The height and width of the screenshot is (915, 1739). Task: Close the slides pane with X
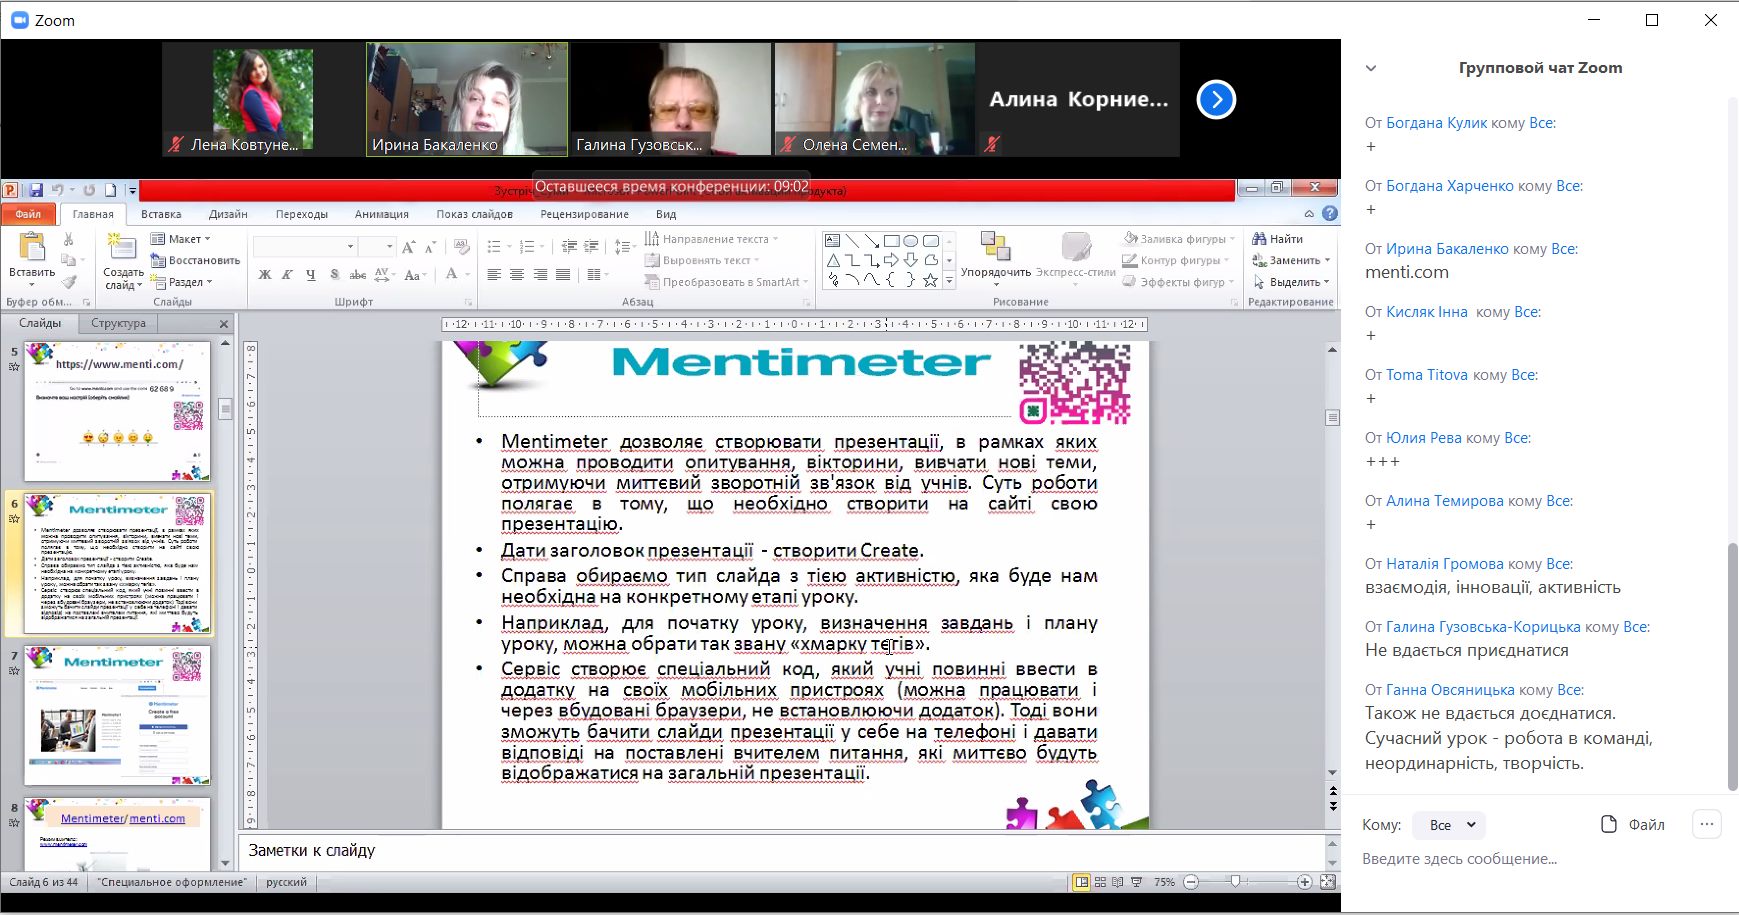[x=224, y=324]
